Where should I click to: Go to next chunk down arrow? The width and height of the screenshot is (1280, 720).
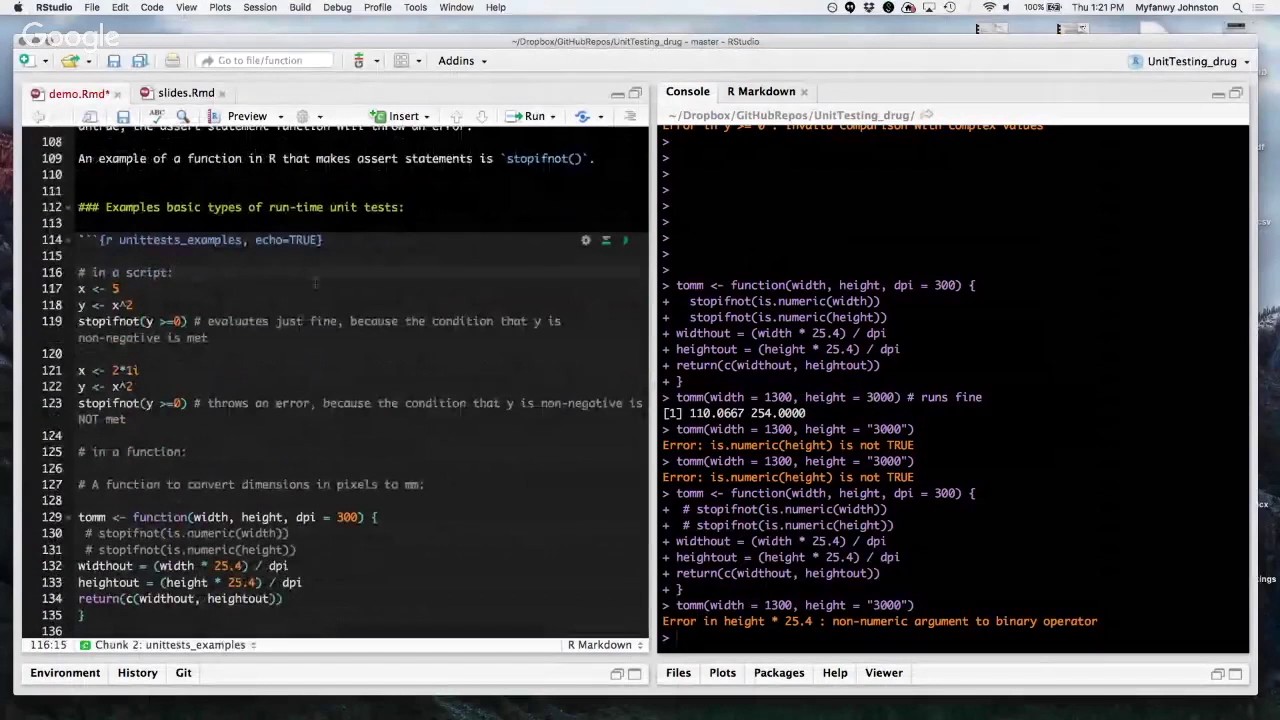(481, 117)
